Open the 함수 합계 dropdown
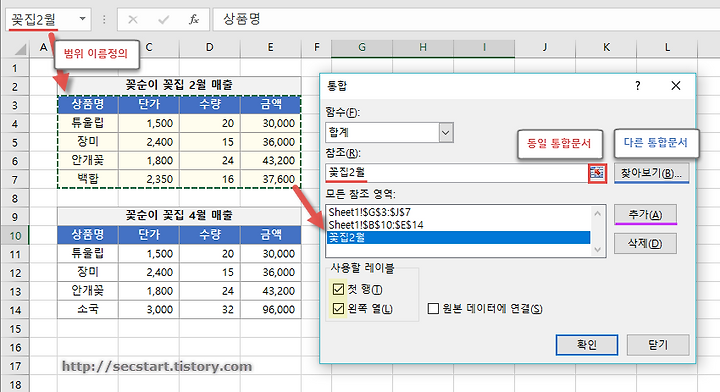Image resolution: width=720 pixels, height=392 pixels. coord(445,133)
